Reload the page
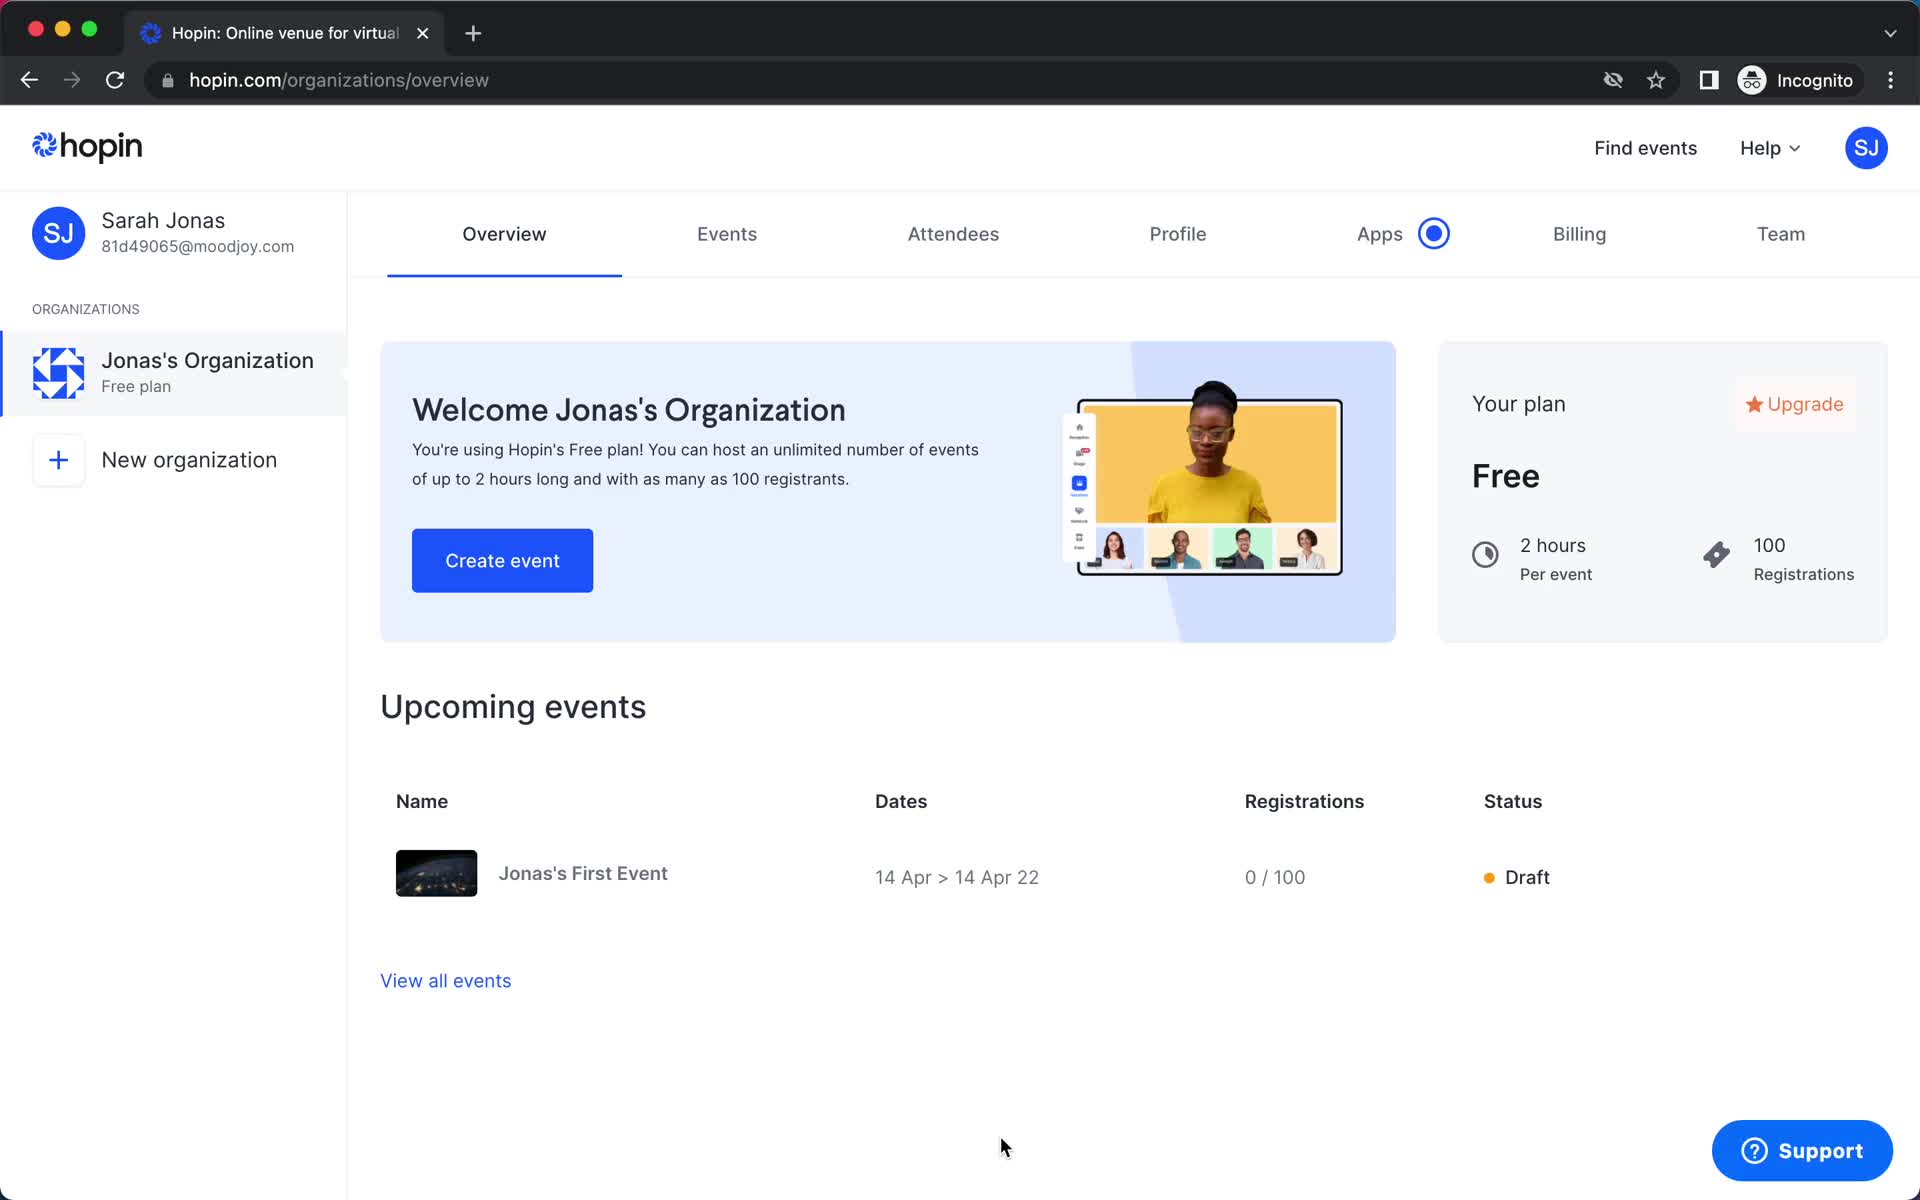Screen dimensions: 1920x1200 [115, 80]
